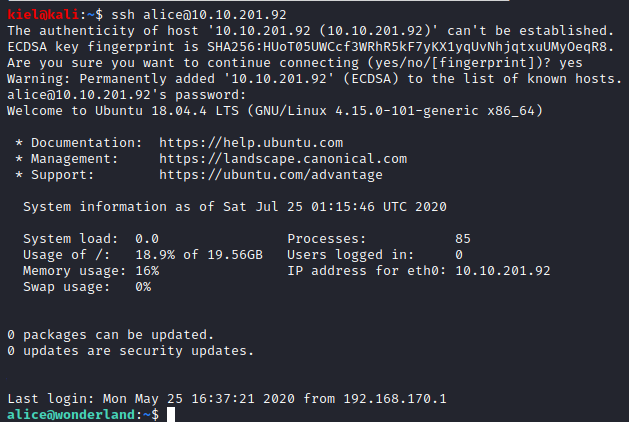Click the Processes count value 85
Image resolution: width=629 pixels, height=422 pixels.
point(462,239)
